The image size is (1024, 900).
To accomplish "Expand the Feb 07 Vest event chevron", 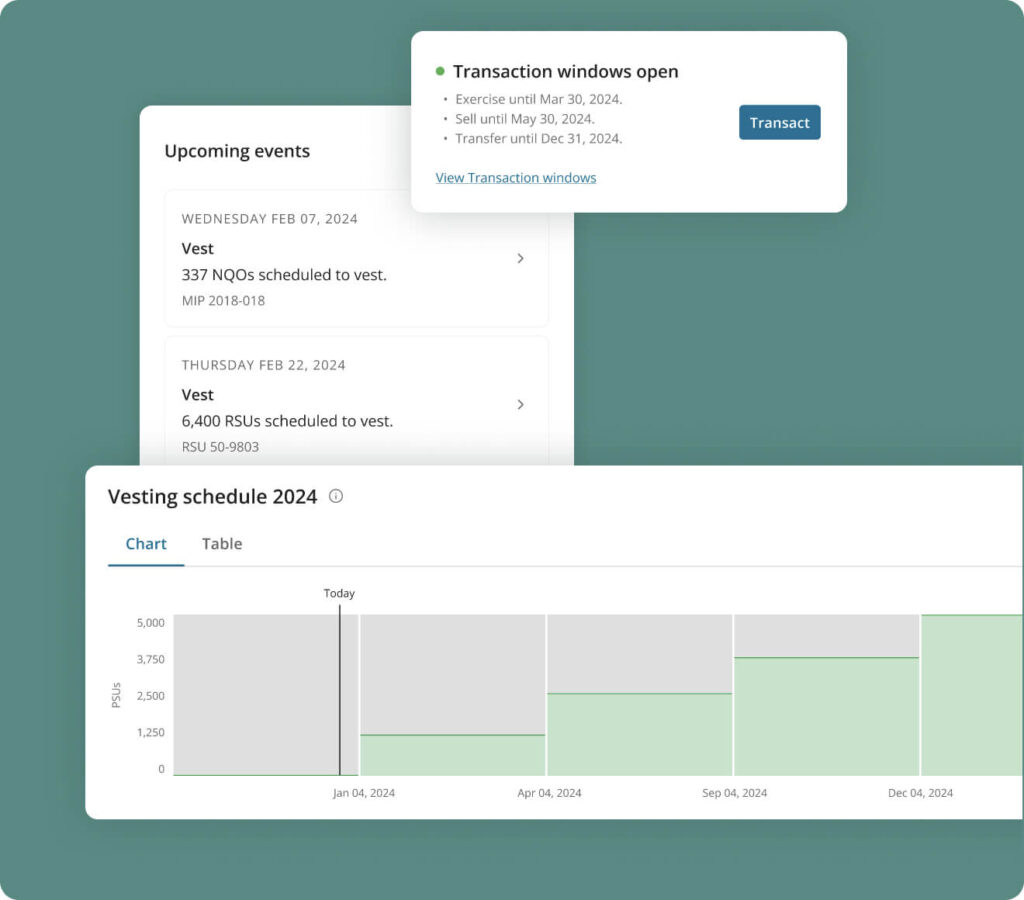I will (520, 258).
